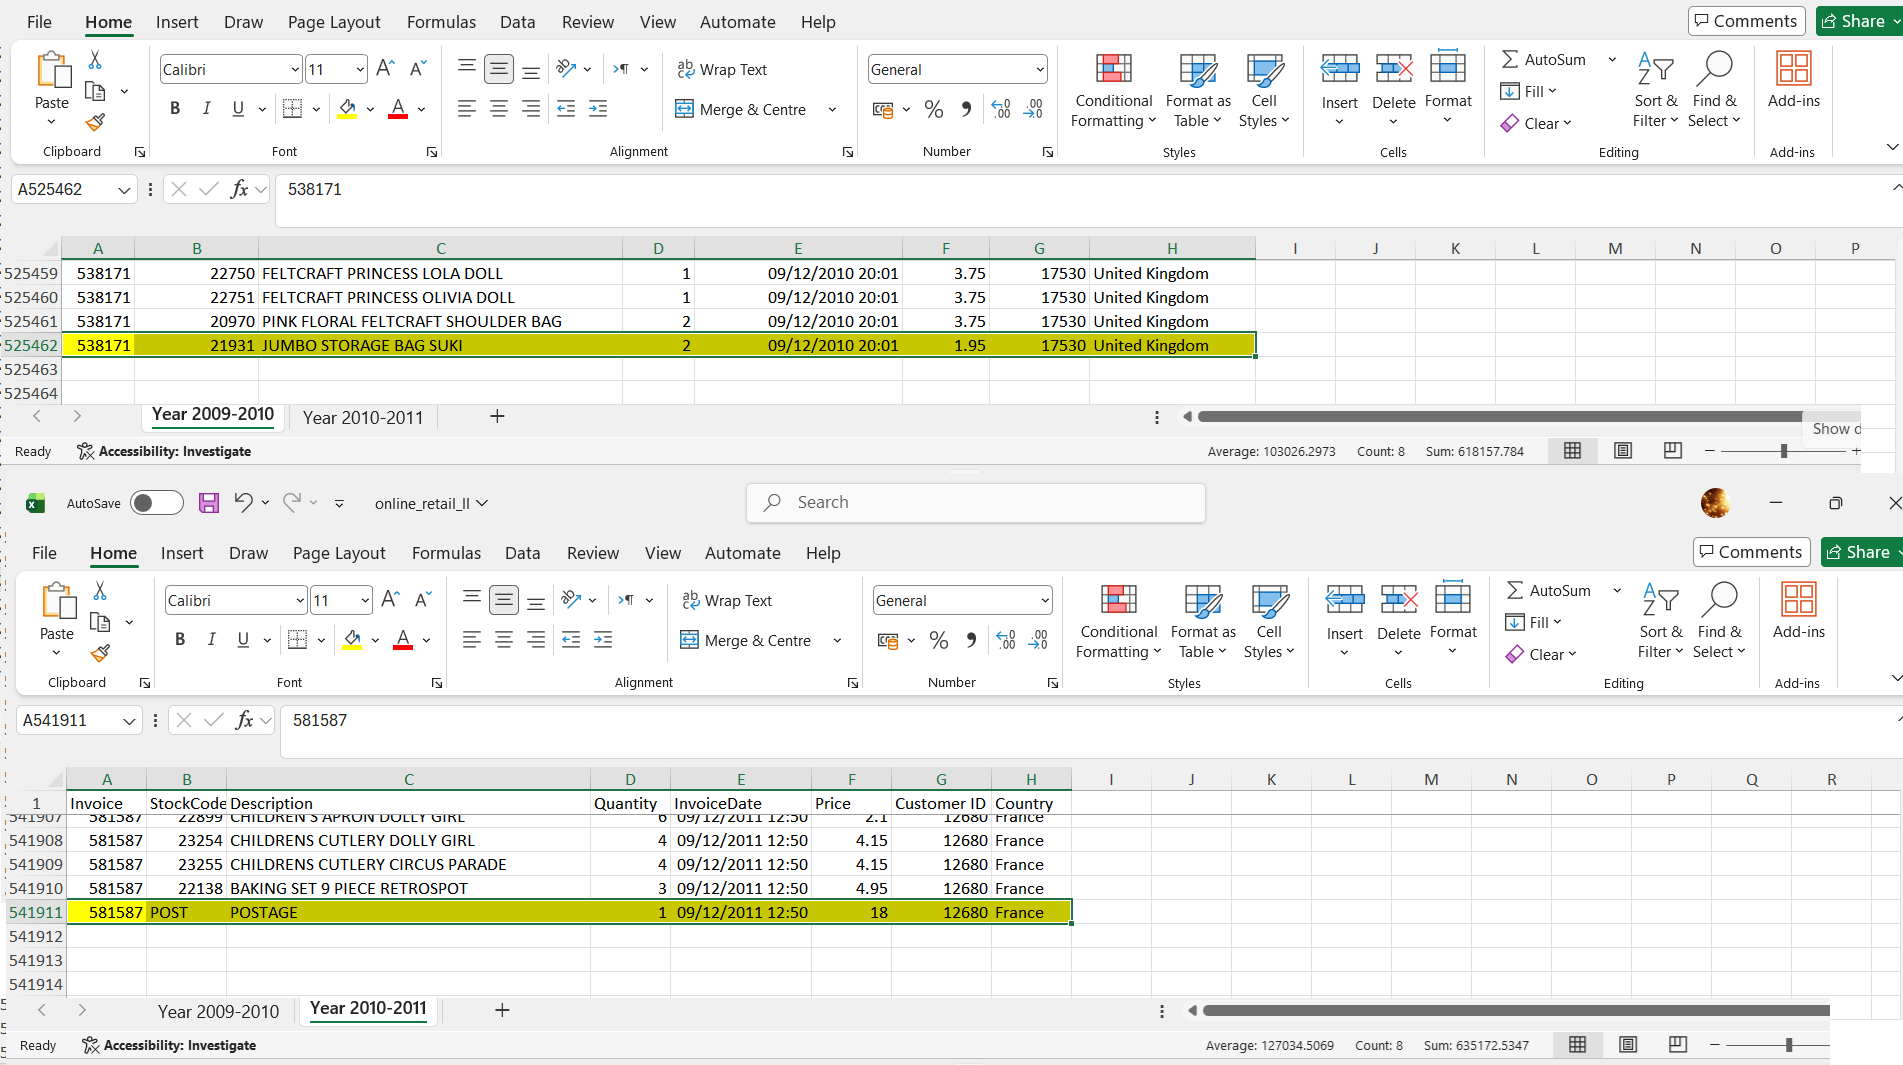Click Increase Decimal in upper window

(x=1001, y=109)
